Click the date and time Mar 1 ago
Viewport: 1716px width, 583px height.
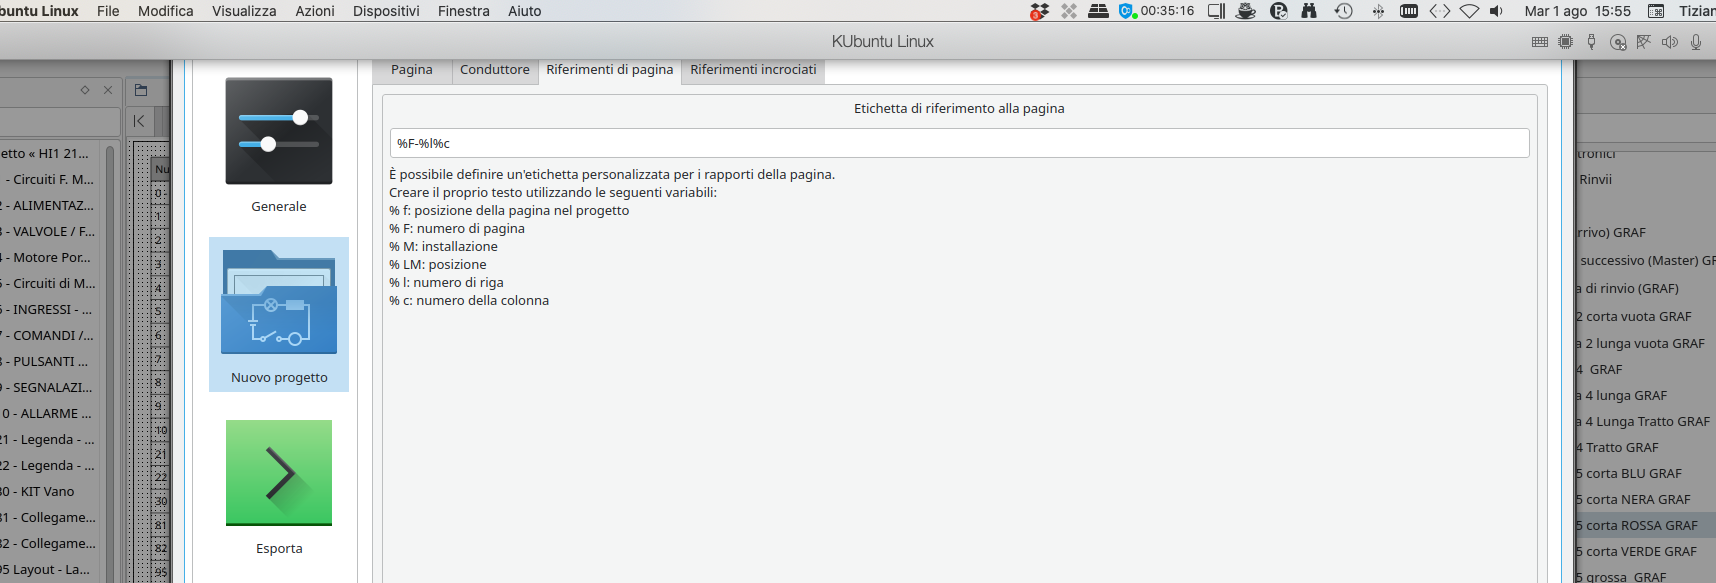tap(1577, 11)
